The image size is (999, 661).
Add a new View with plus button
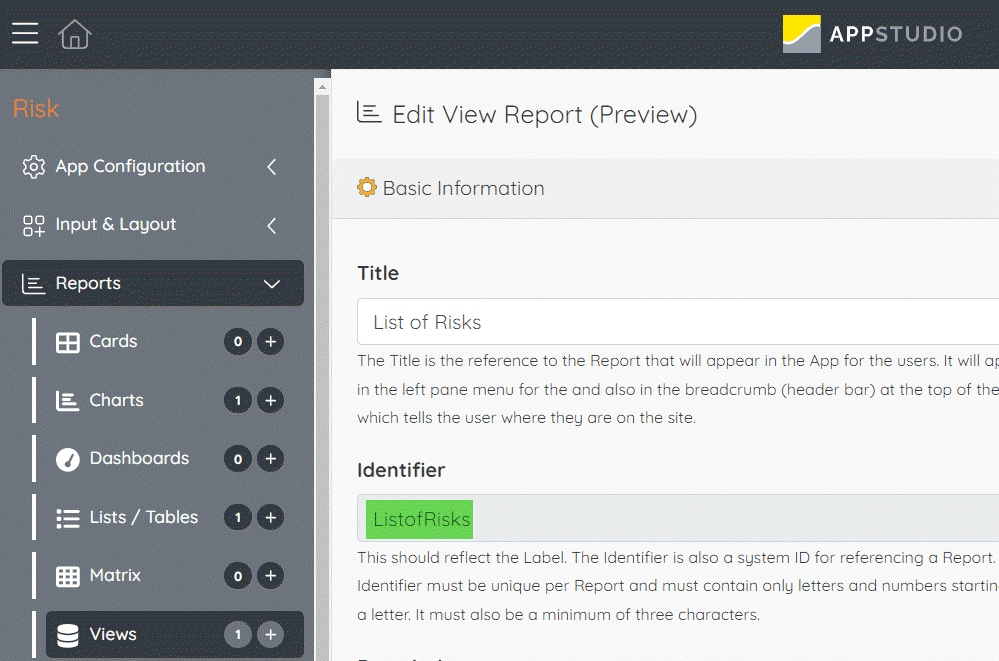(x=270, y=634)
